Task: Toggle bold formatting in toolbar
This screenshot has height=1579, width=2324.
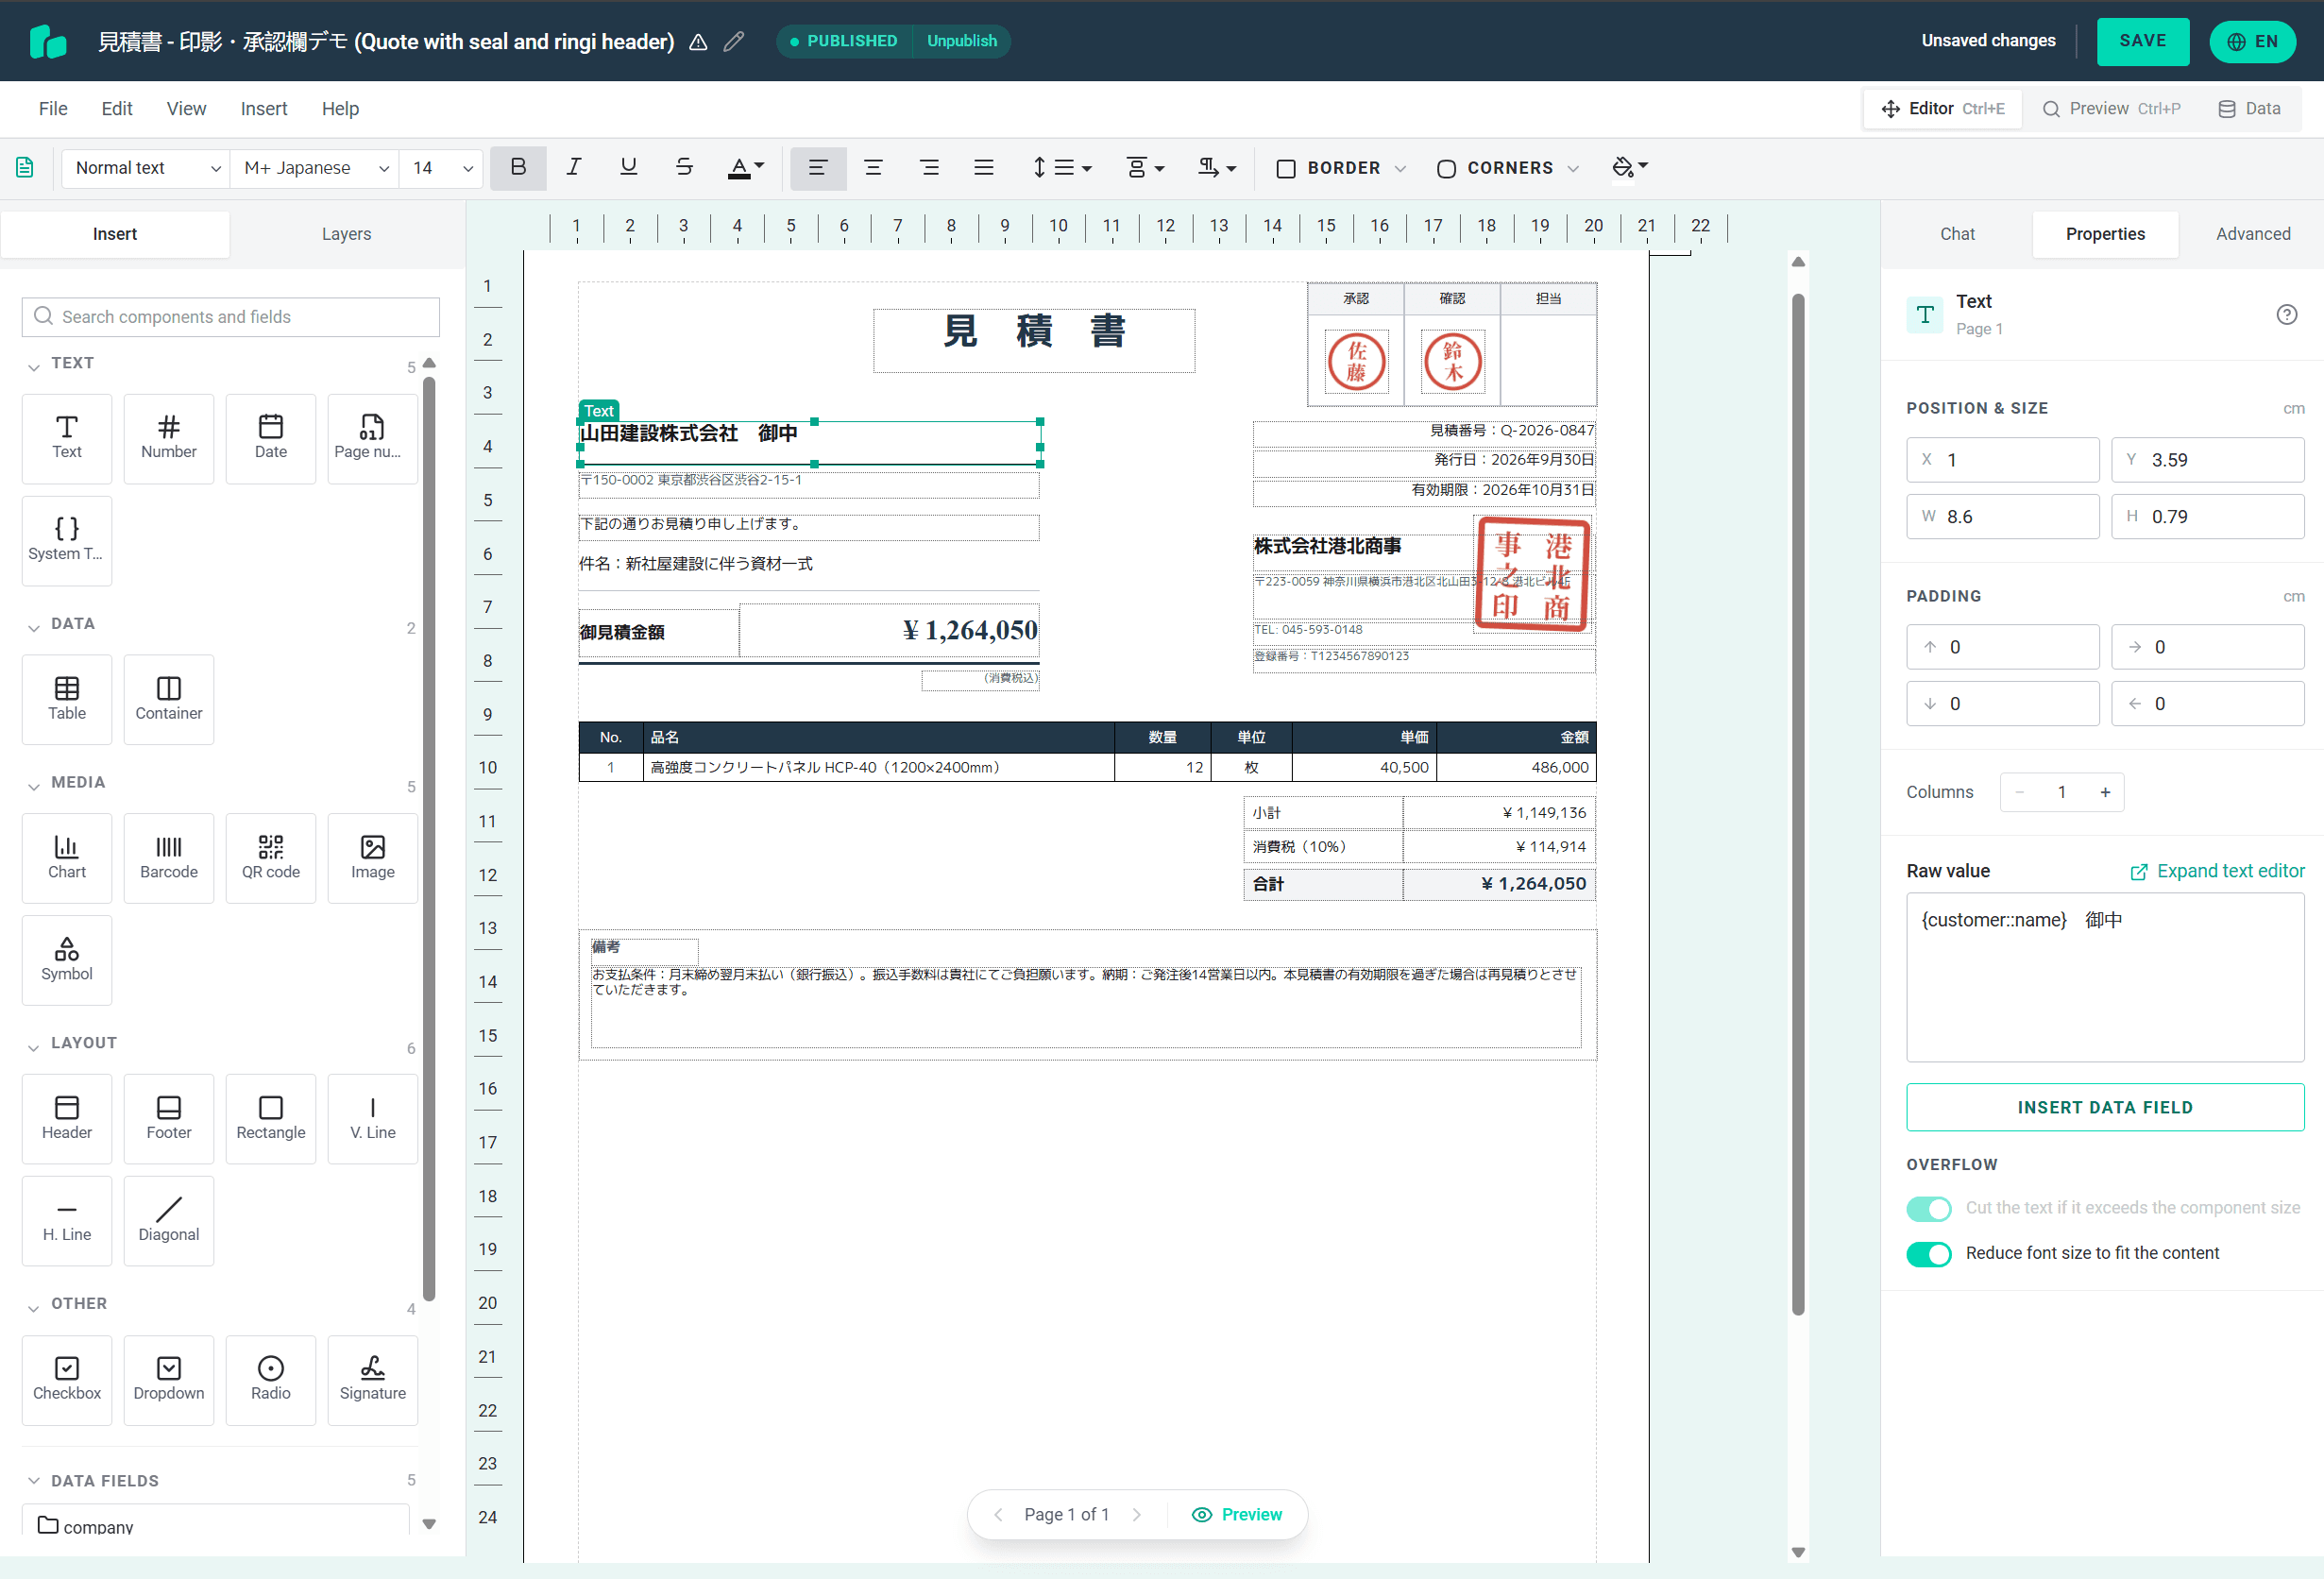Action: coord(518,167)
